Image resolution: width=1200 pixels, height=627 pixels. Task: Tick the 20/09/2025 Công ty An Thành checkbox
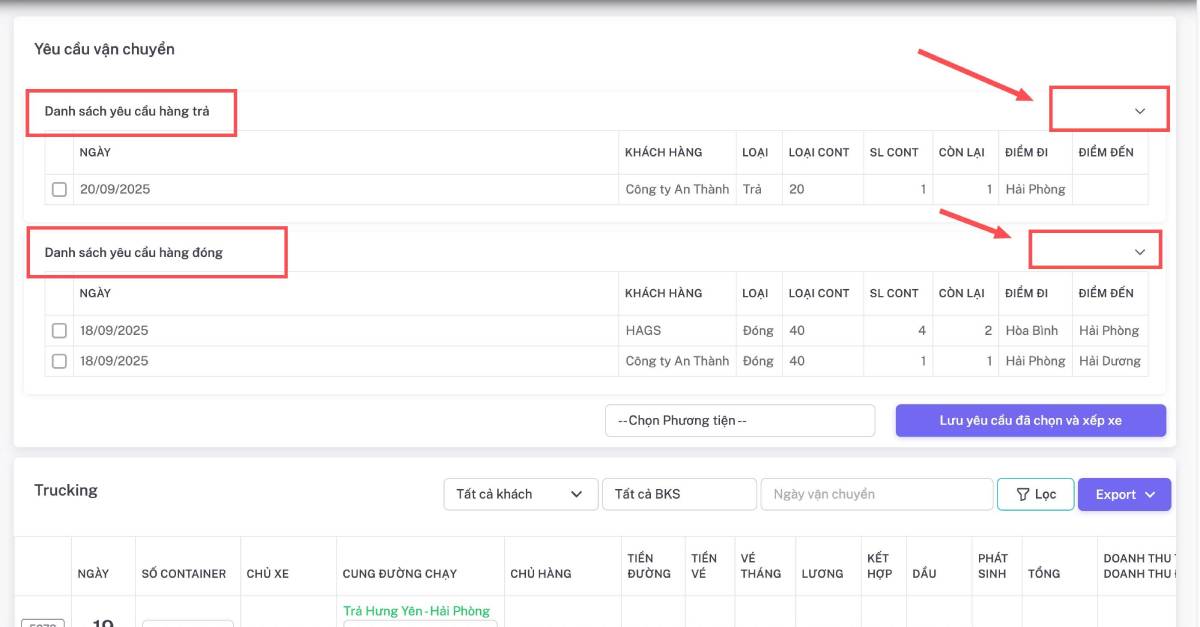pyautogui.click(x=59, y=189)
